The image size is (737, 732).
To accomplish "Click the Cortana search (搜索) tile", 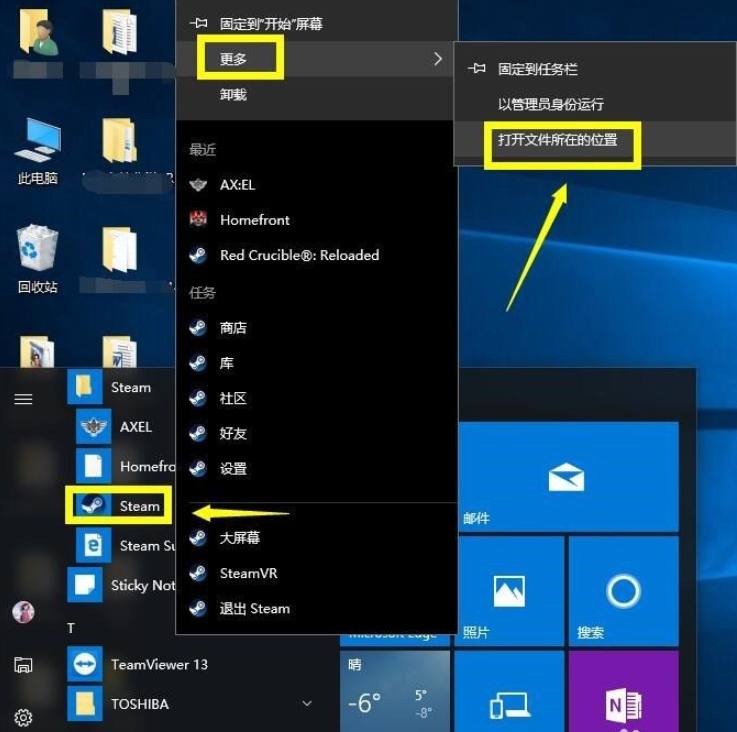I will point(622,591).
